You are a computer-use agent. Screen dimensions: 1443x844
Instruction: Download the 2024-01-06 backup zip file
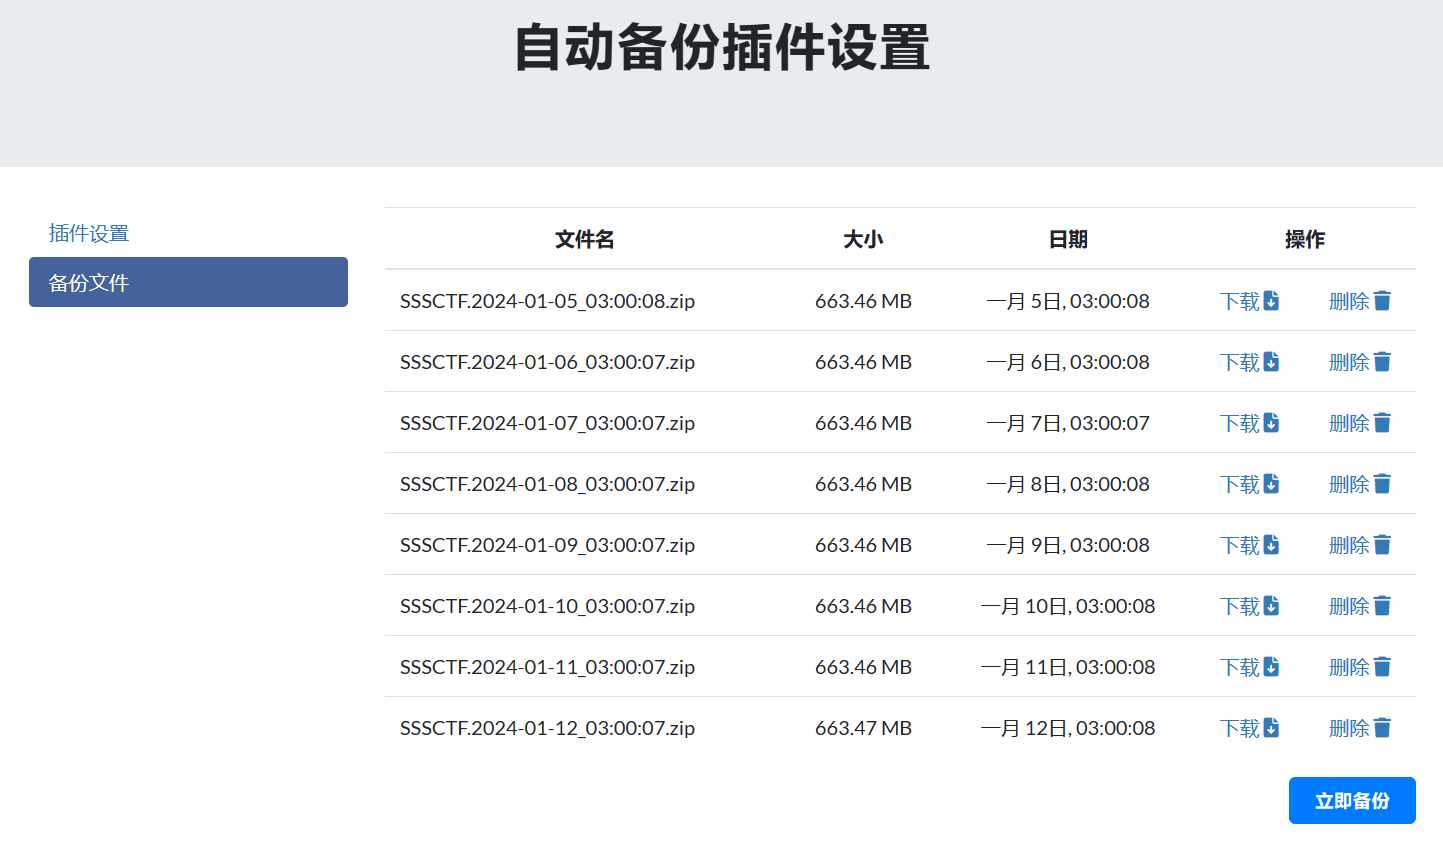pyautogui.click(x=1249, y=362)
